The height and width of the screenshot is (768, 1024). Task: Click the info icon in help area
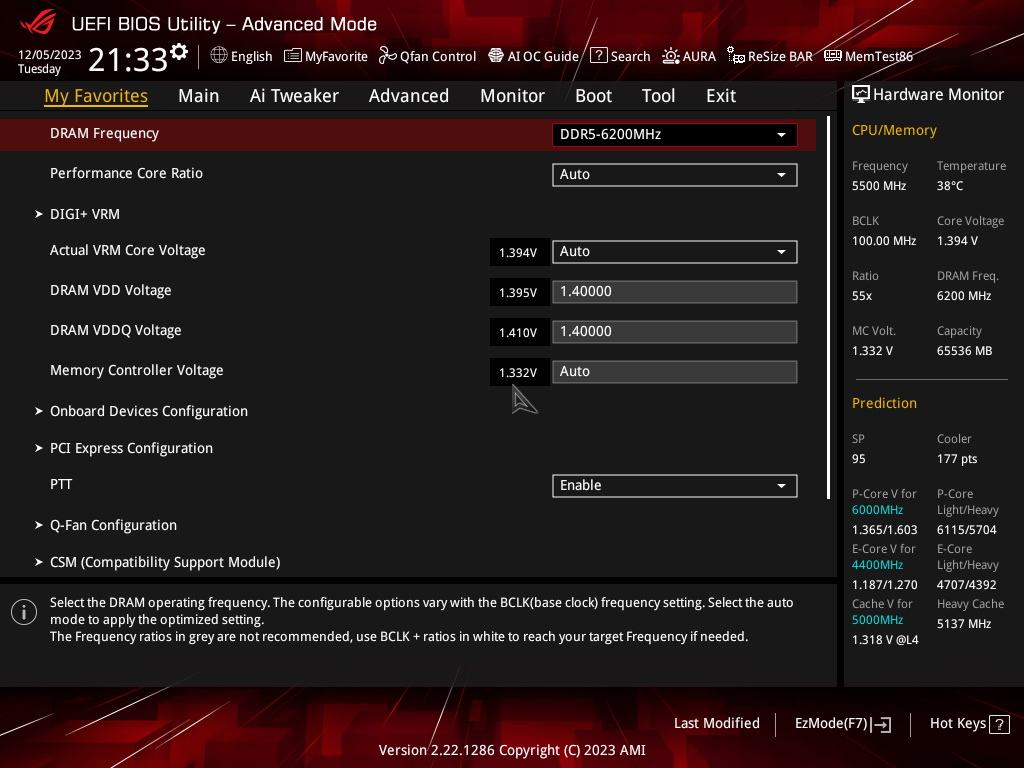point(24,612)
